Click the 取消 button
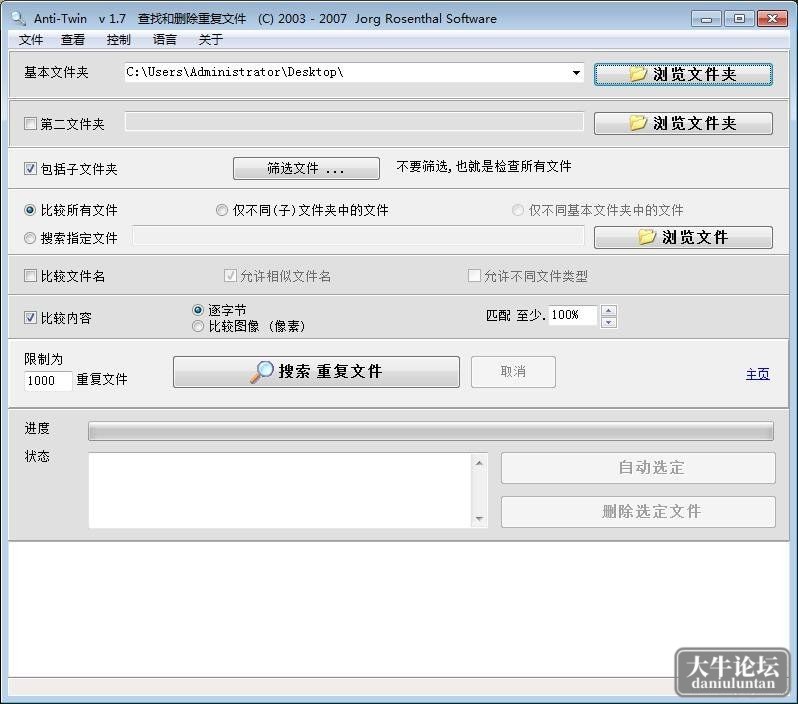 513,372
